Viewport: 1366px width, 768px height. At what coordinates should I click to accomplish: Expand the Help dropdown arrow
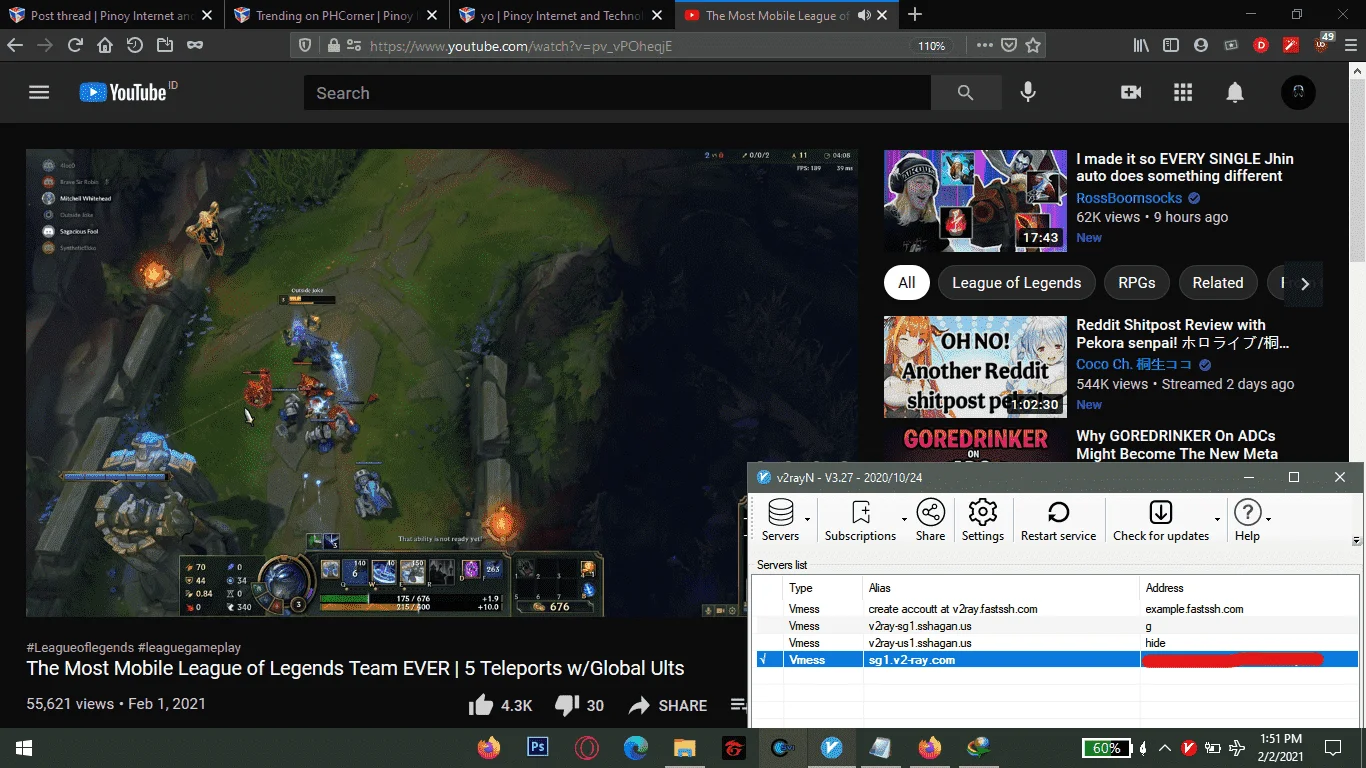[x=1268, y=520]
